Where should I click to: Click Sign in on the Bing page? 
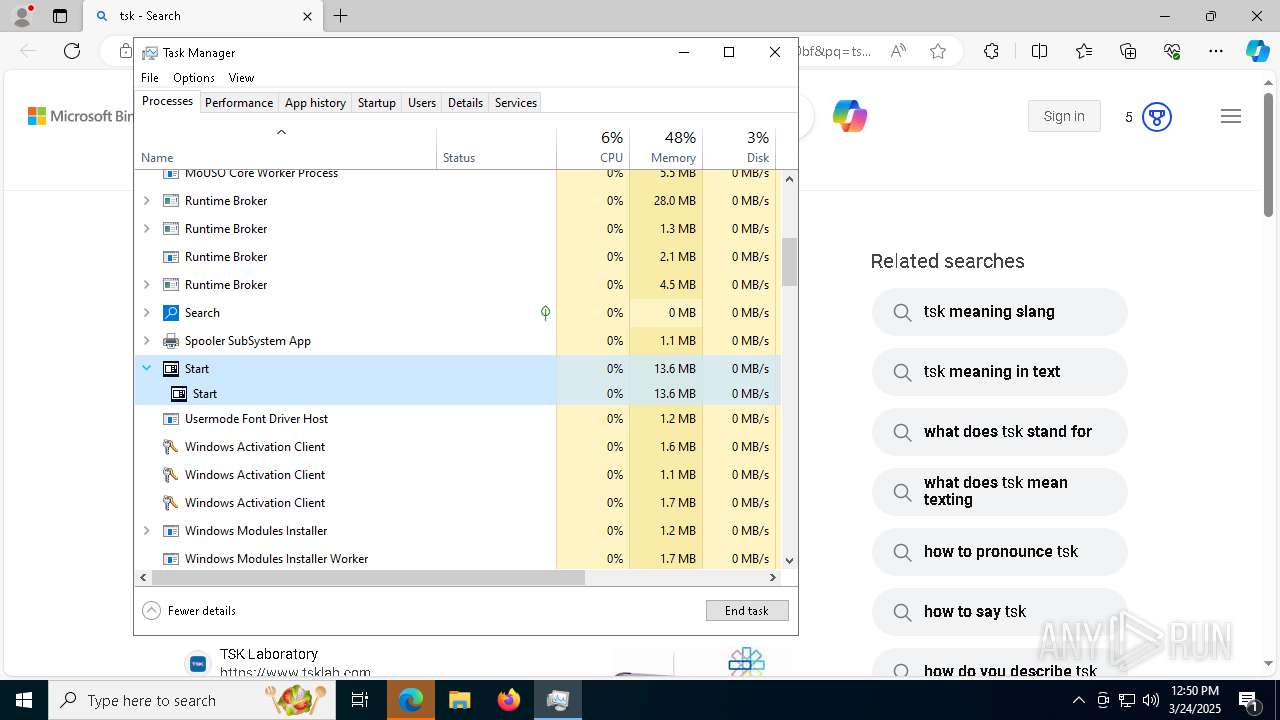[1064, 116]
